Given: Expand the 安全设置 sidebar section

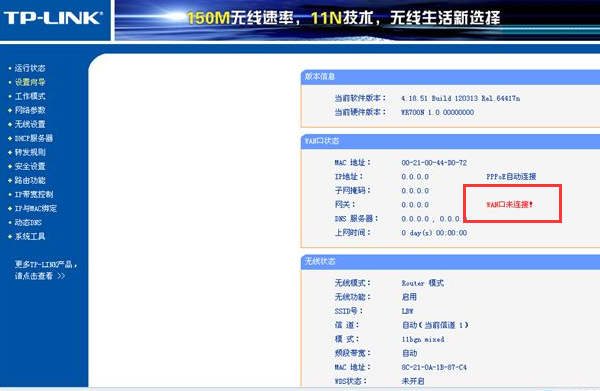Looking at the screenshot, I should (30, 166).
